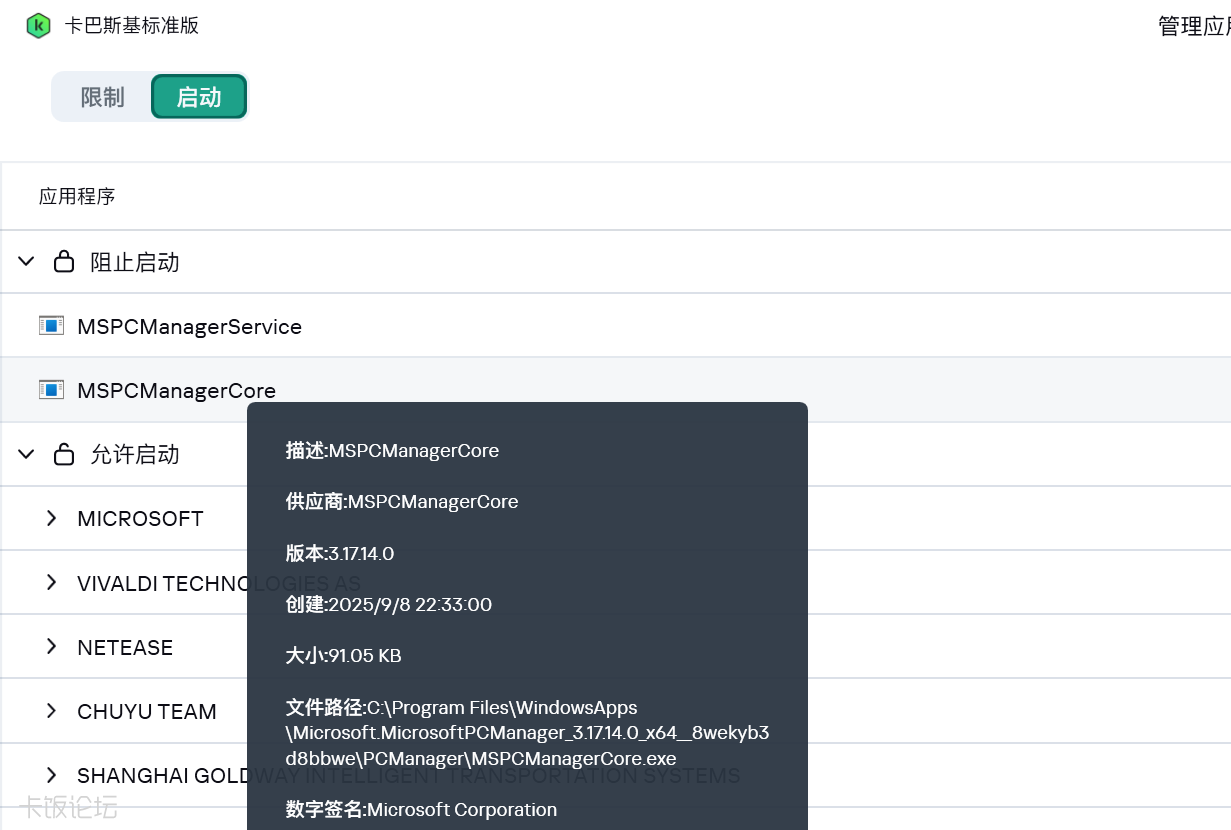Click the 卡巴斯基标准版 window title
This screenshot has height=830, width=1231.
(x=132, y=26)
